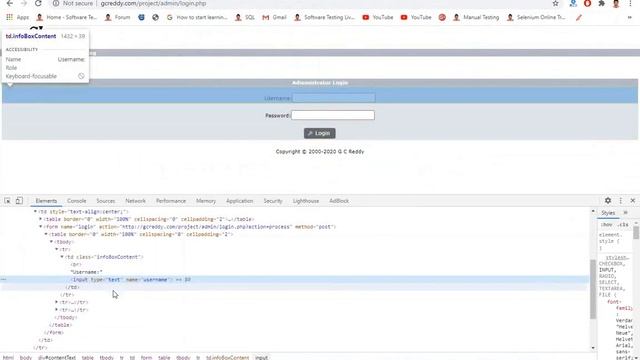Open the Forum bookmark
The image size is (640, 360).
click(117, 17)
